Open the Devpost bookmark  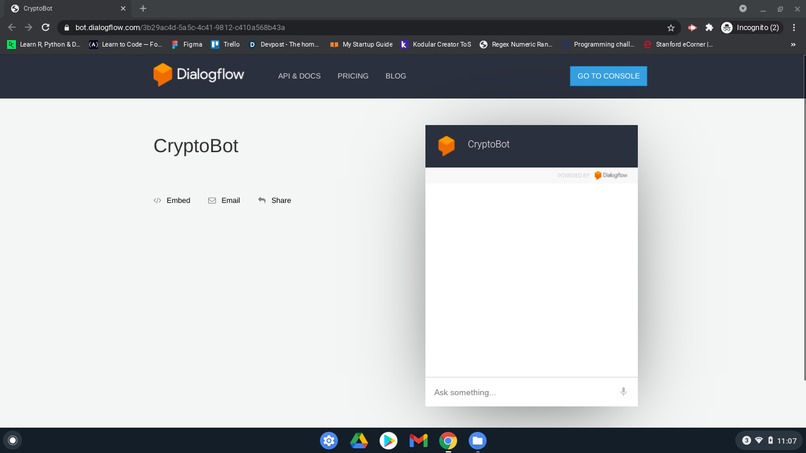284,44
